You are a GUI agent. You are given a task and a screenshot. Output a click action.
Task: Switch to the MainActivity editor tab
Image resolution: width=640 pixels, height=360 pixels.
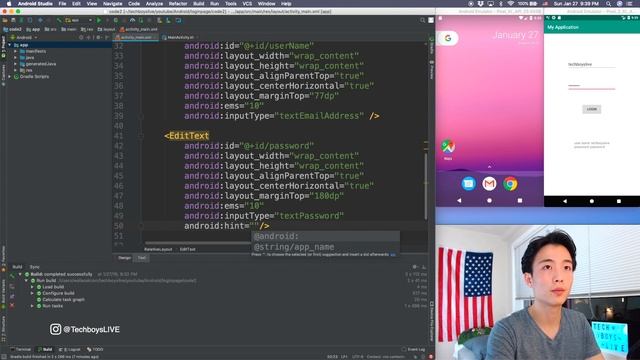tap(180, 38)
